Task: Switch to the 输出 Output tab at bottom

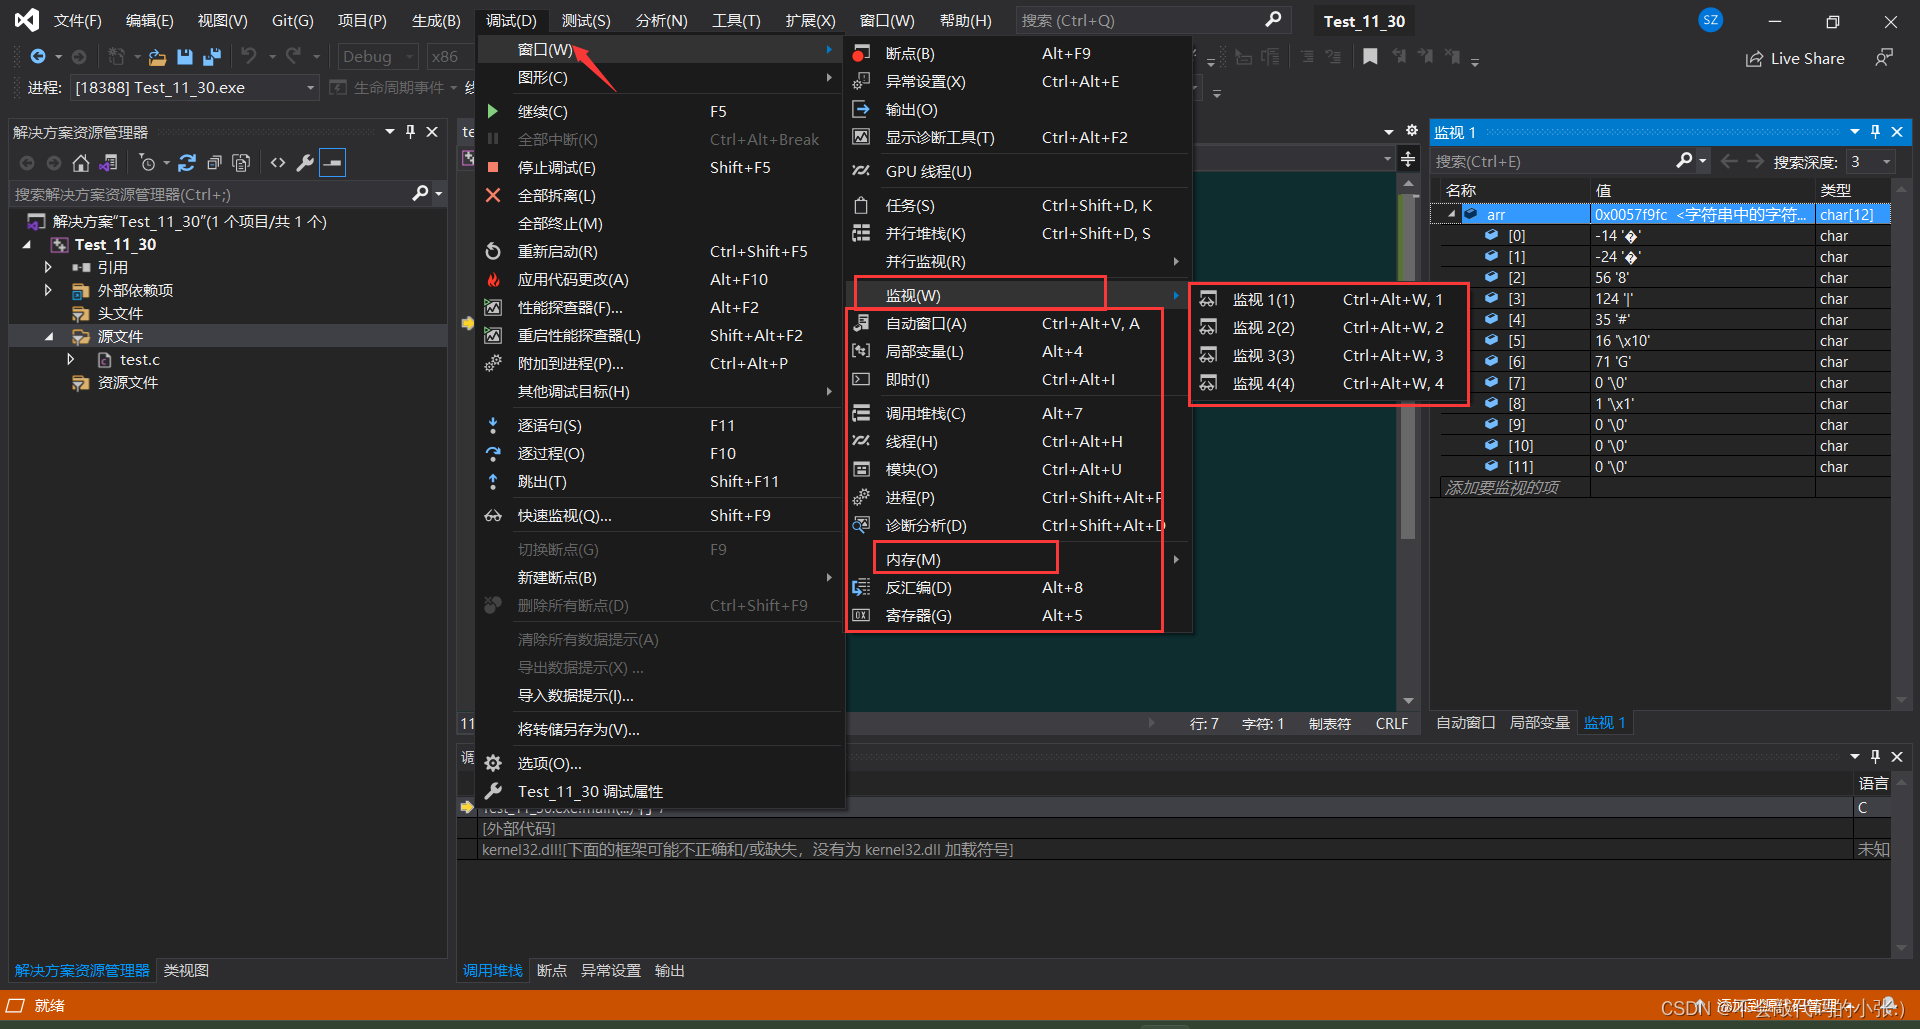Action: coord(670,971)
